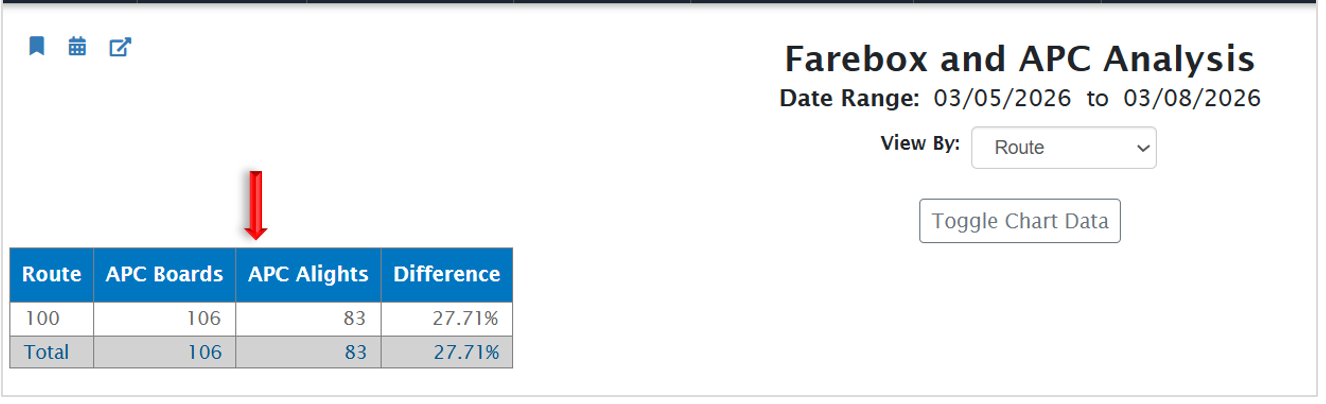1326x404 pixels.
Task: Select route 100 in the table
Action: 42,319
